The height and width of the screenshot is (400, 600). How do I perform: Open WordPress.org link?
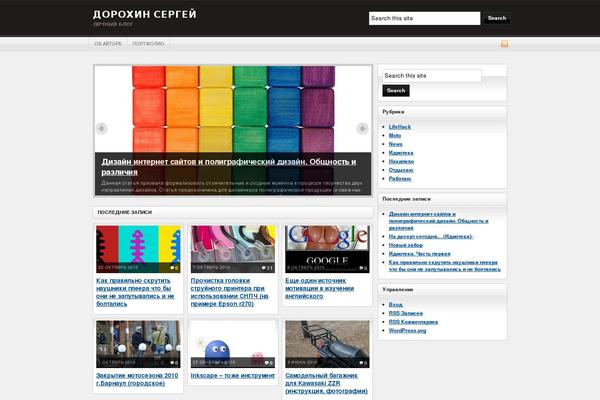point(408,331)
